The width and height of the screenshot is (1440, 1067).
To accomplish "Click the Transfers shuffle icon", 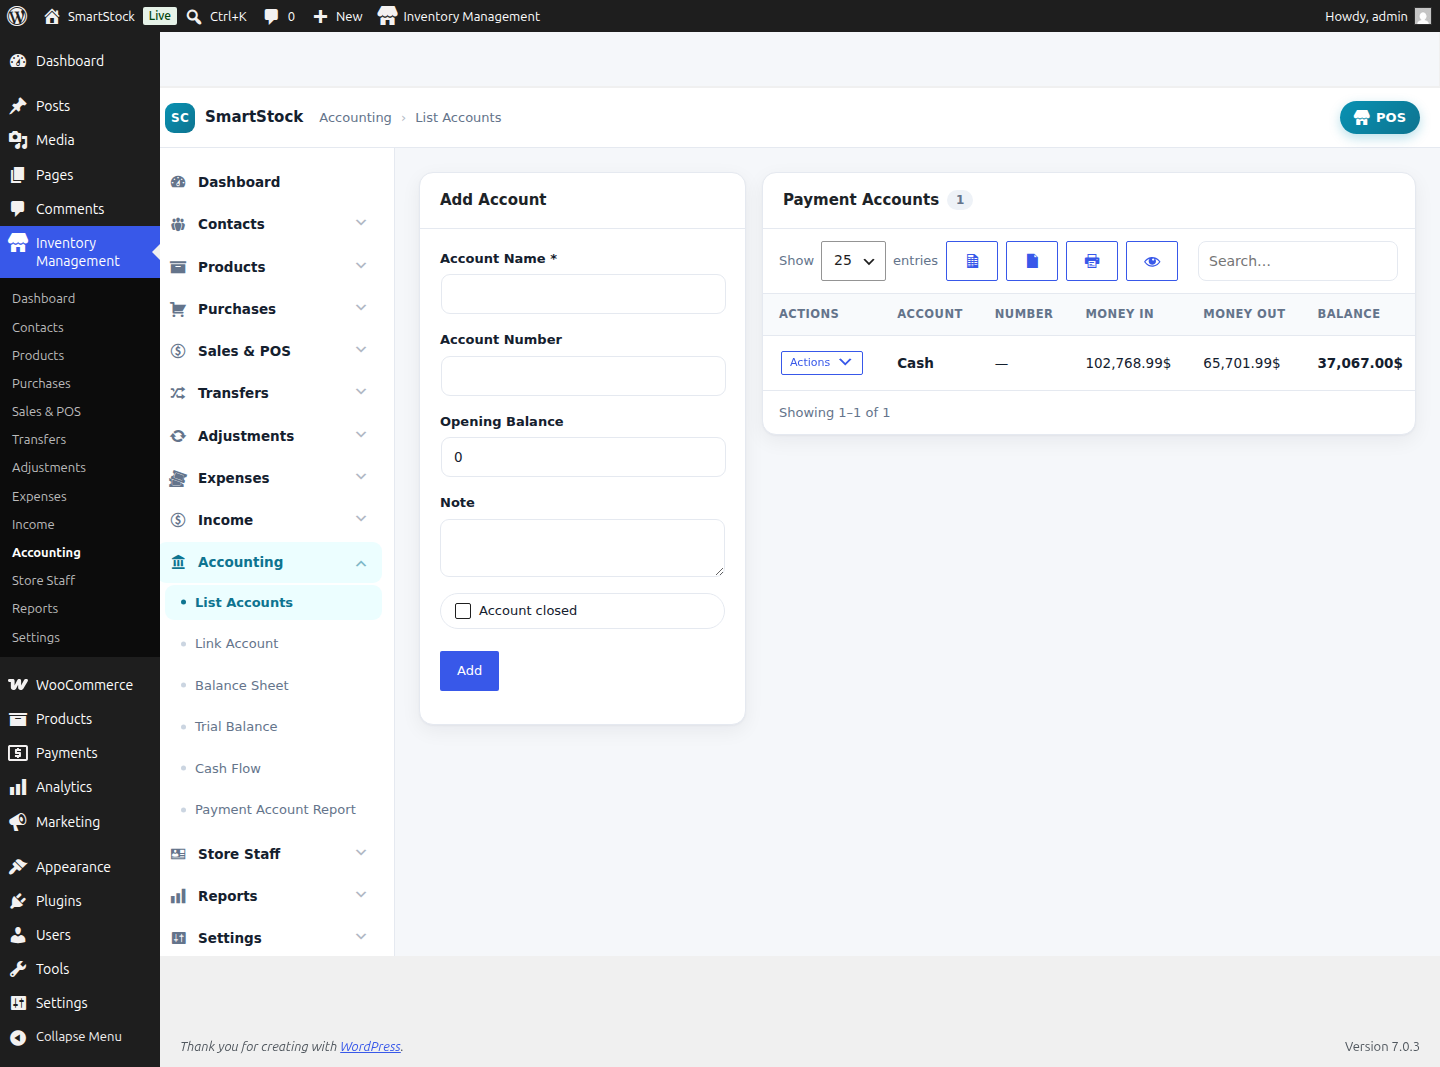I will [x=178, y=393].
